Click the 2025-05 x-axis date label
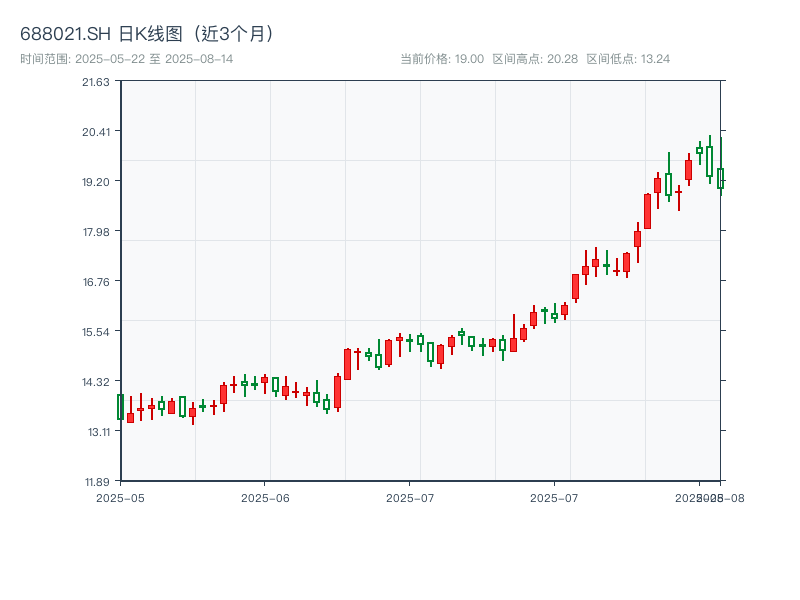The width and height of the screenshot is (800, 600). pyautogui.click(x=120, y=497)
